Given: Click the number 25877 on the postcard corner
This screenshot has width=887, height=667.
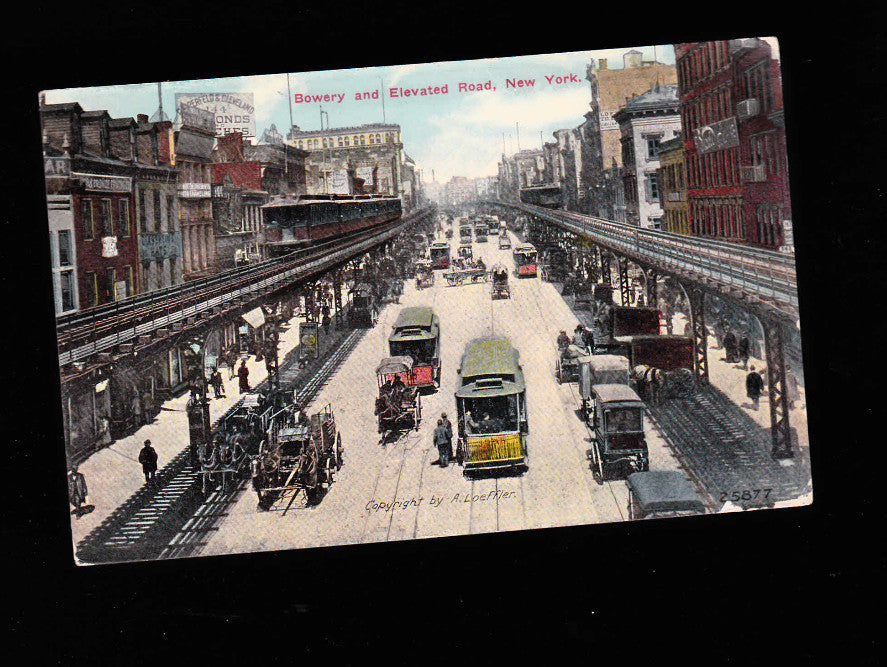Looking at the screenshot, I should click(x=745, y=496).
